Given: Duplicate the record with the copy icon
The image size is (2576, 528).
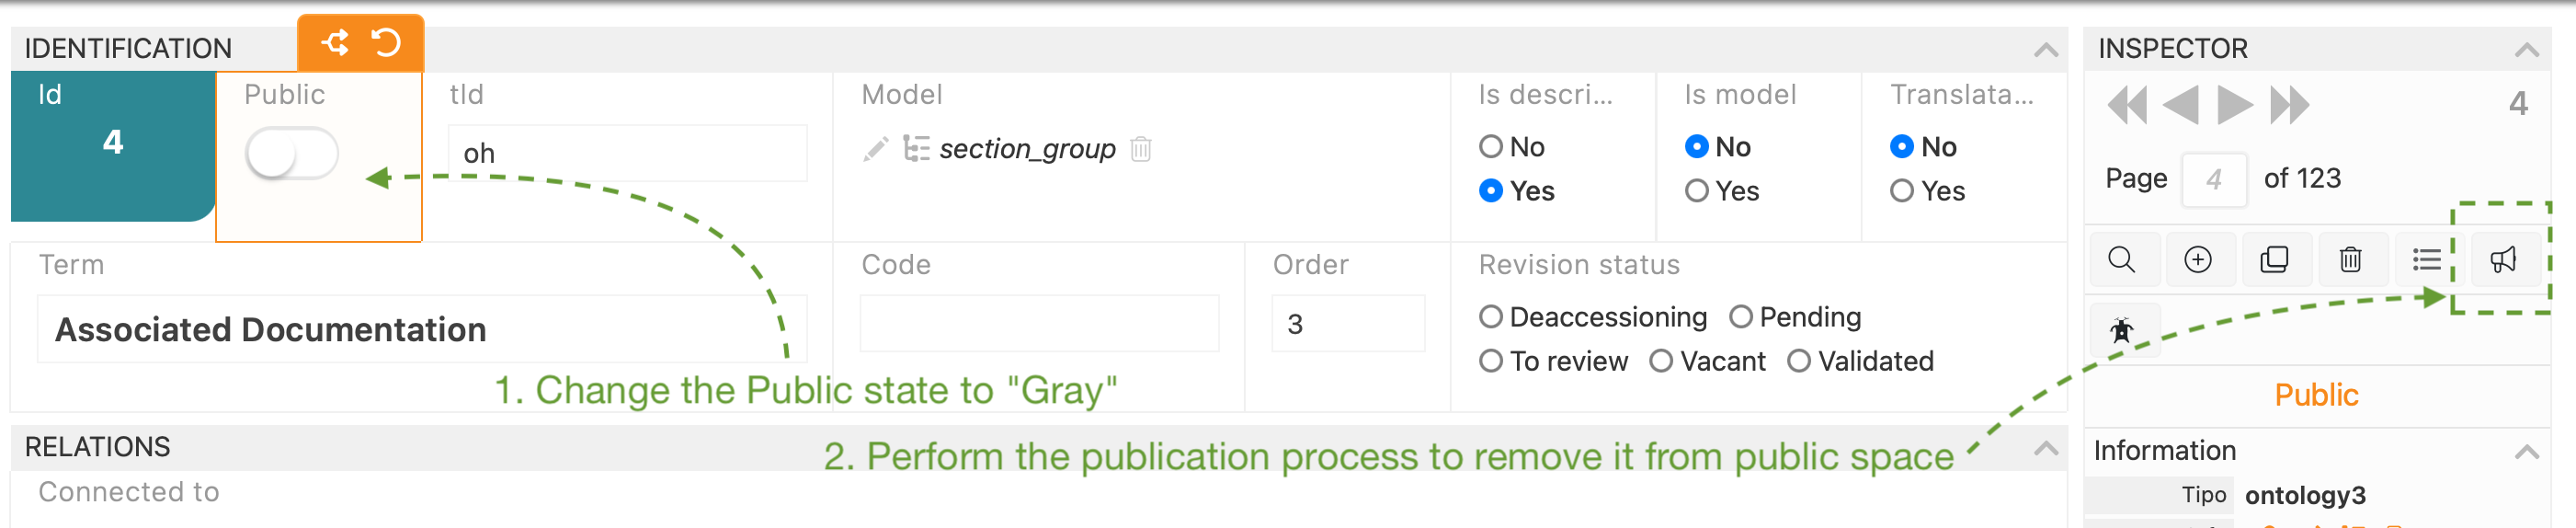Looking at the screenshot, I should pyautogui.click(x=2274, y=260).
